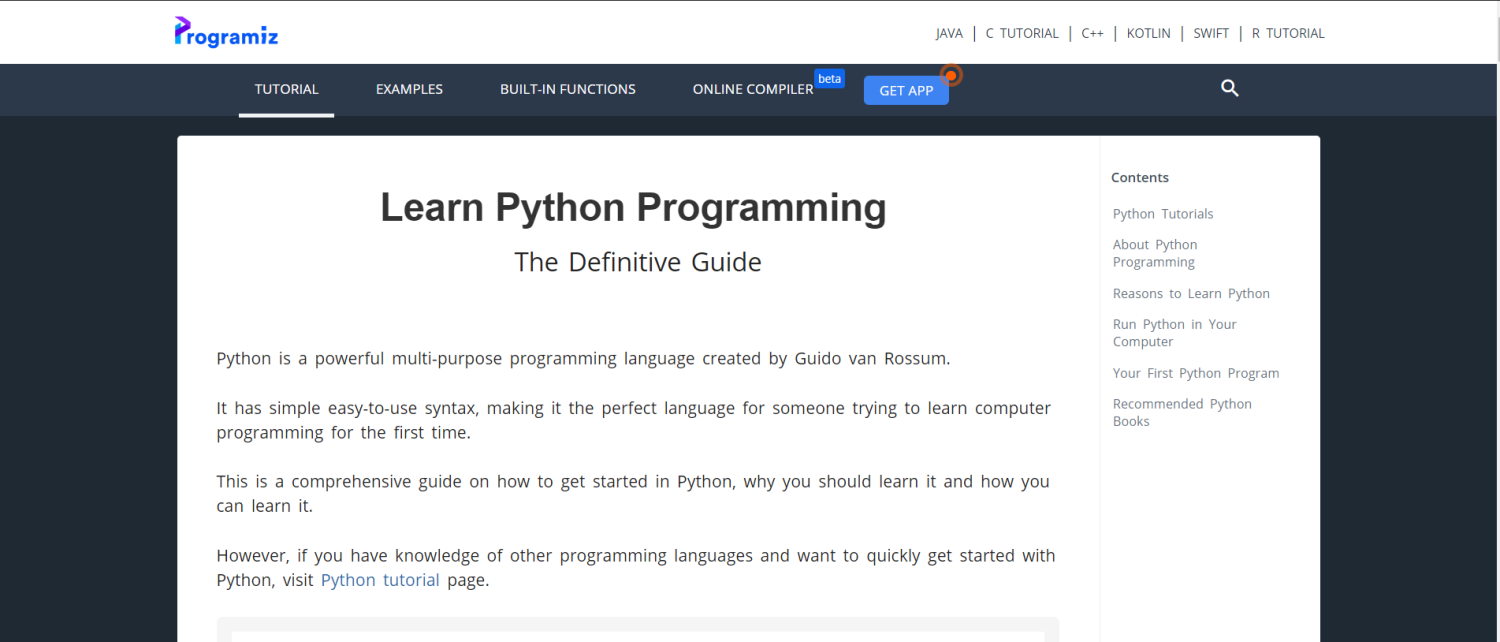Open the search using the magnifier icon
Screen dimensions: 1500x642
point(1229,88)
